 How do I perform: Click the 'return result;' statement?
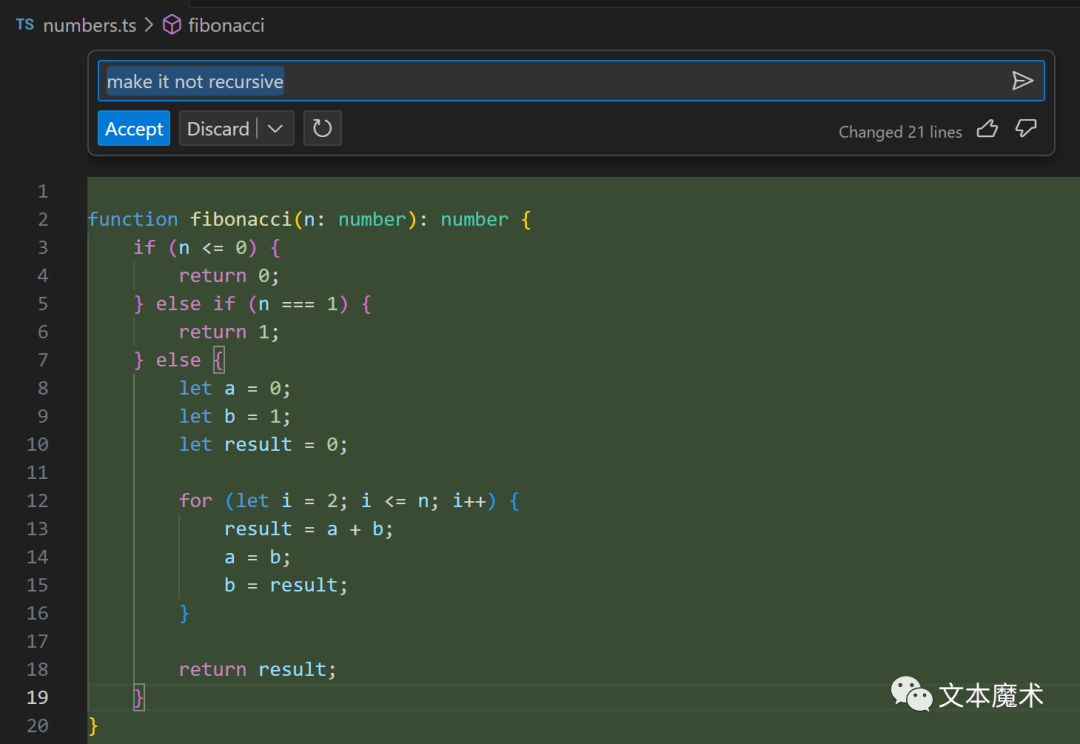coord(258,669)
